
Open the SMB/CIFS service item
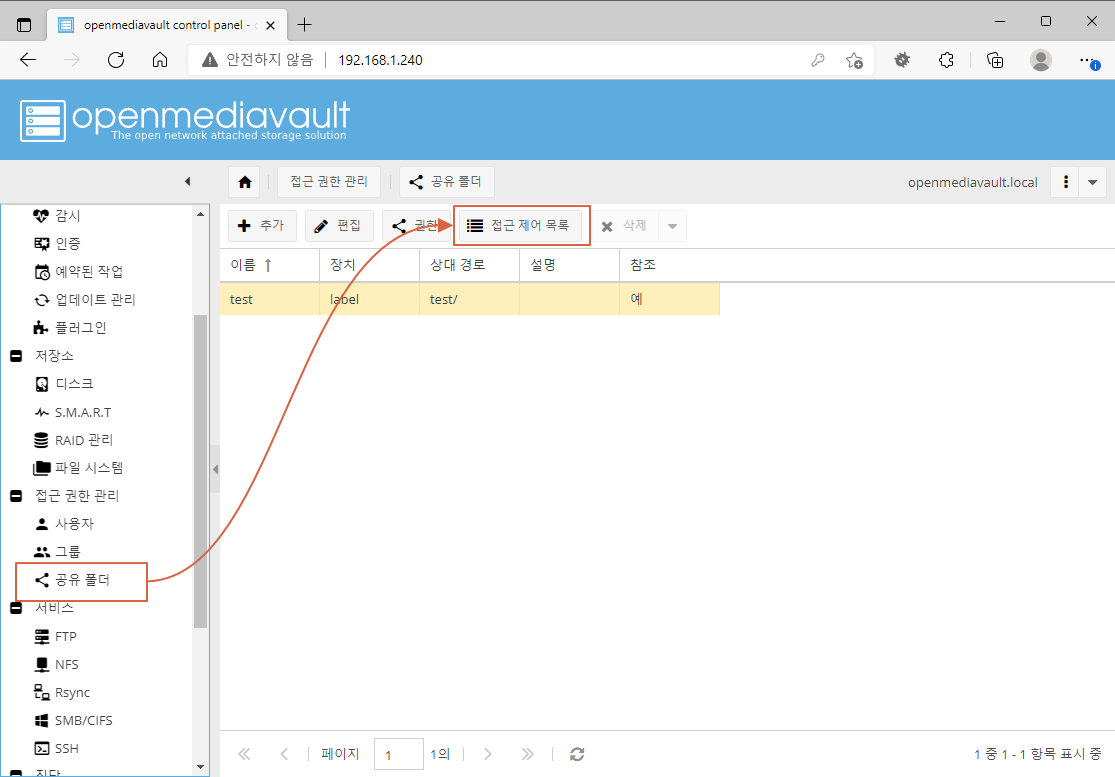pos(73,720)
